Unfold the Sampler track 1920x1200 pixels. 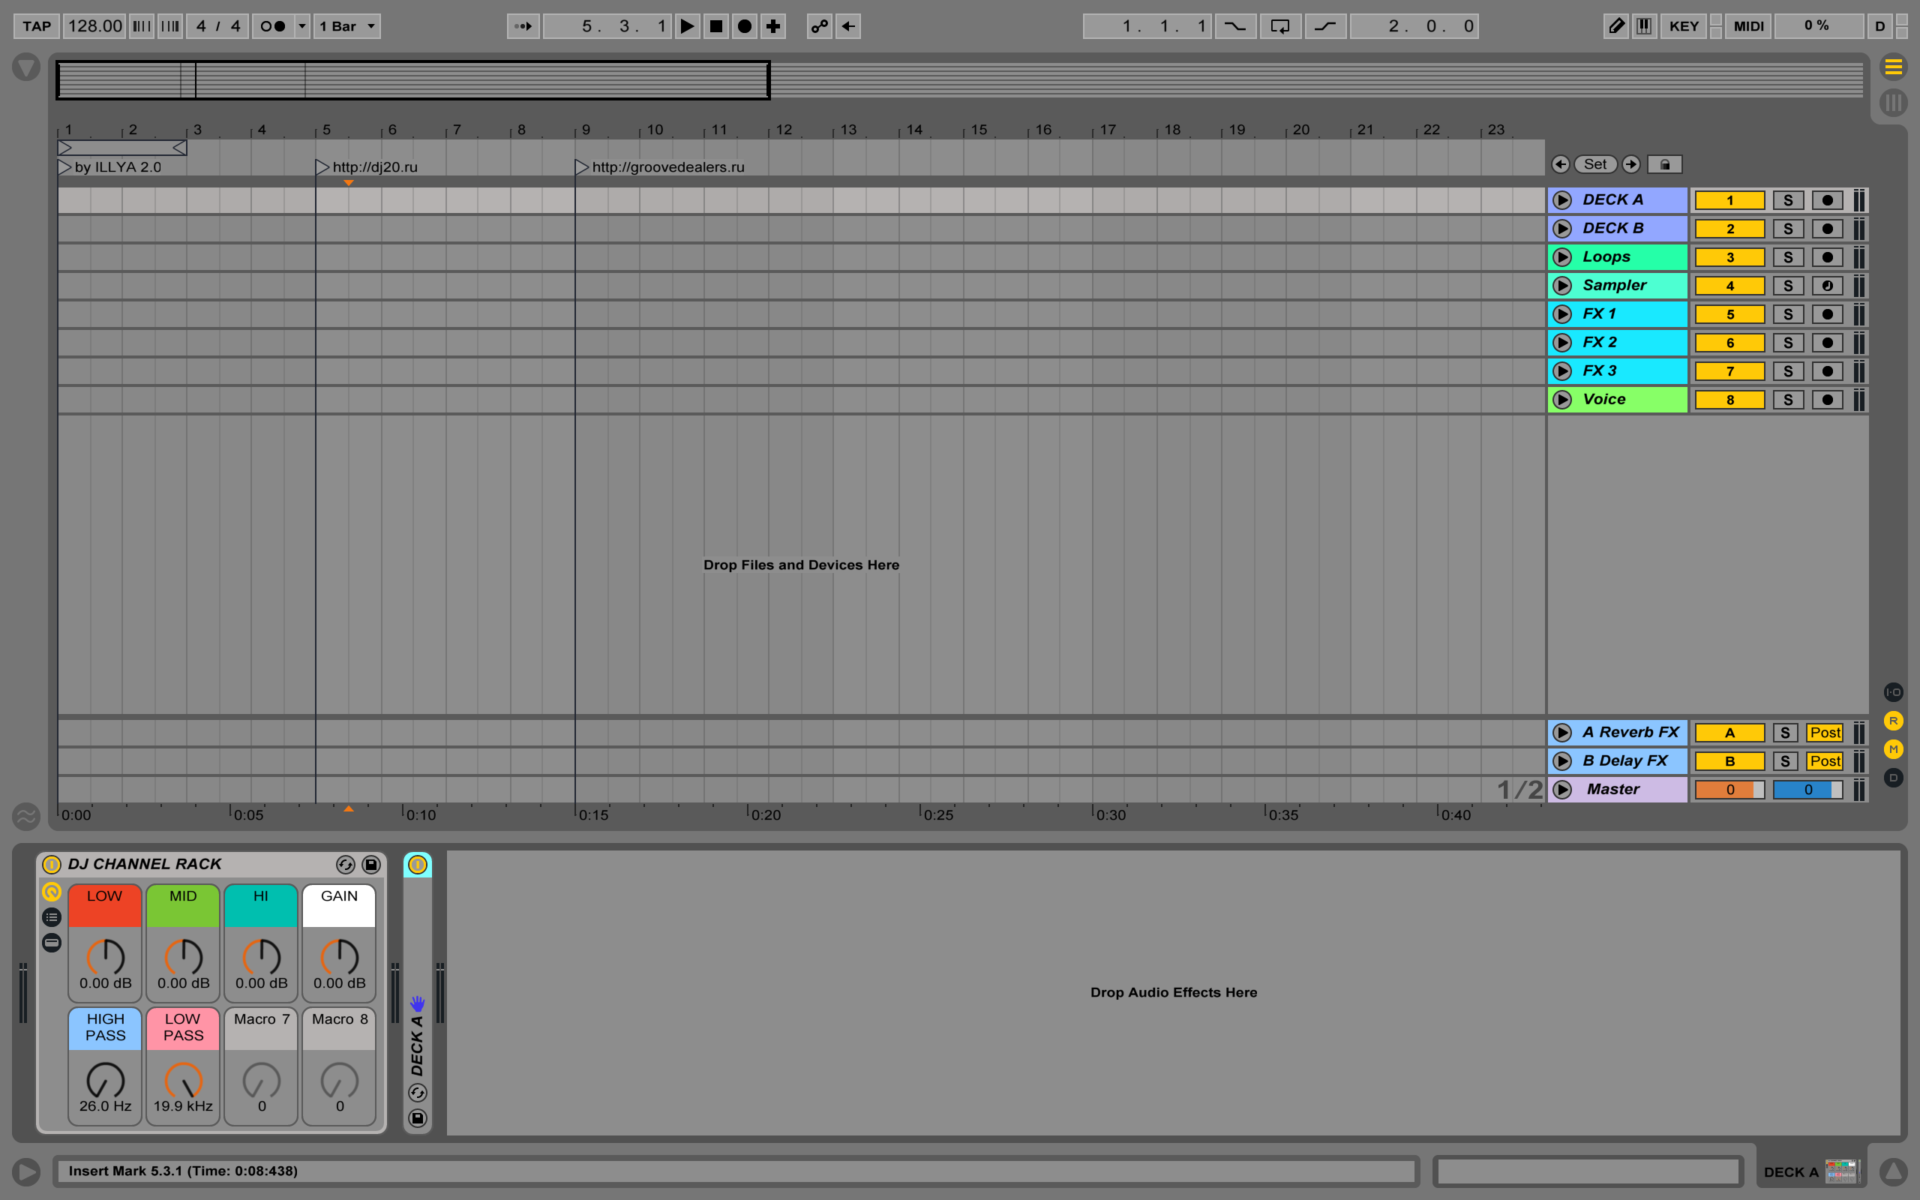point(1562,286)
